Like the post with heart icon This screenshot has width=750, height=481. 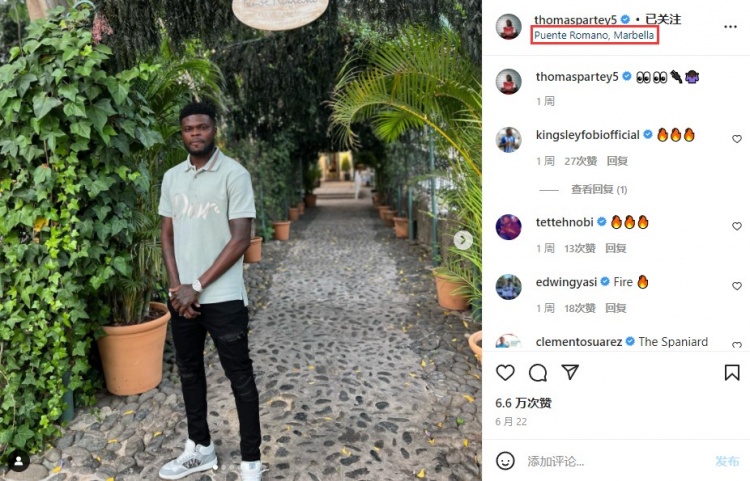(506, 373)
